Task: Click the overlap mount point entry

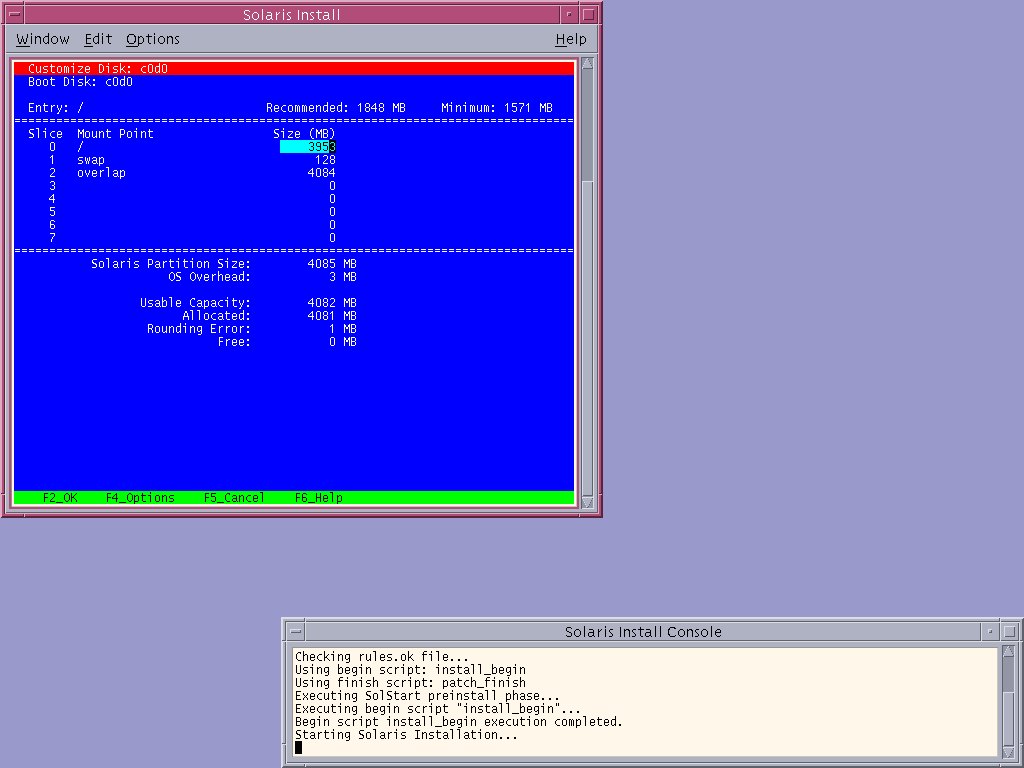Action: (x=101, y=173)
